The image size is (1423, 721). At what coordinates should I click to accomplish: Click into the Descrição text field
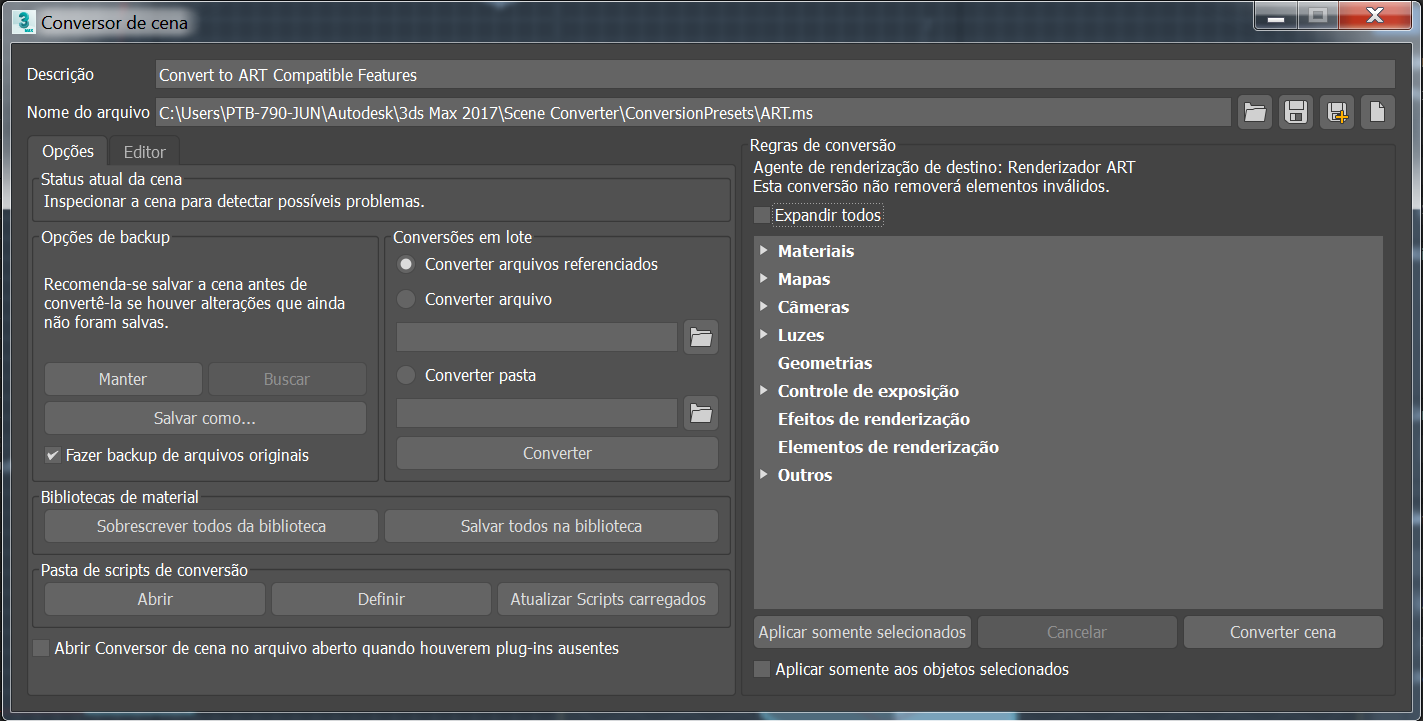775,75
